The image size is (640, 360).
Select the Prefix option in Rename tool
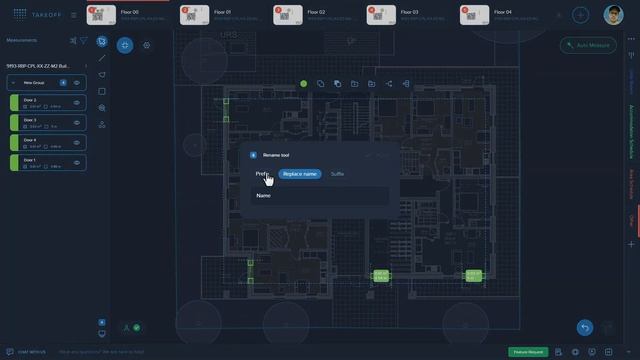click(262, 174)
